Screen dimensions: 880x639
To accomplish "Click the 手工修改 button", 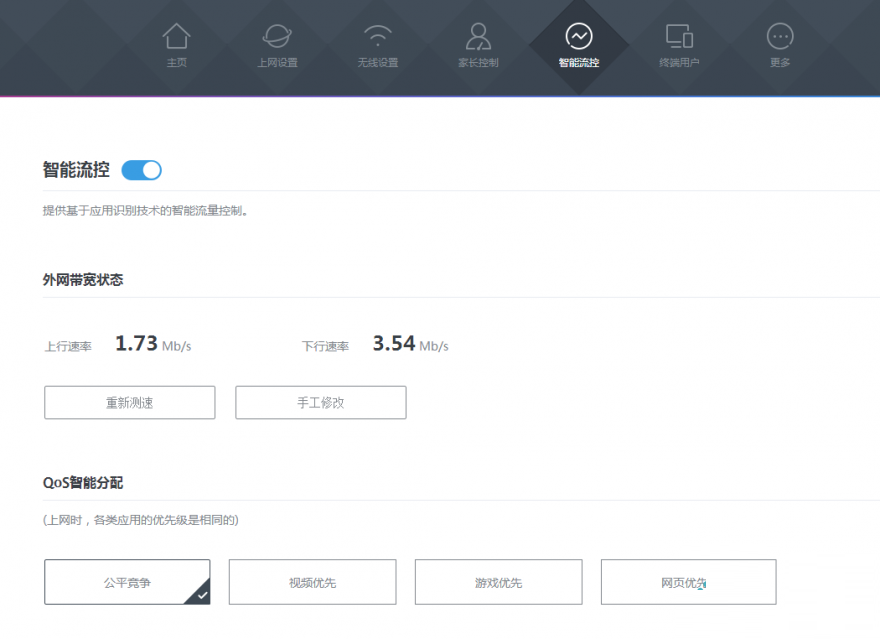I will click(320, 402).
